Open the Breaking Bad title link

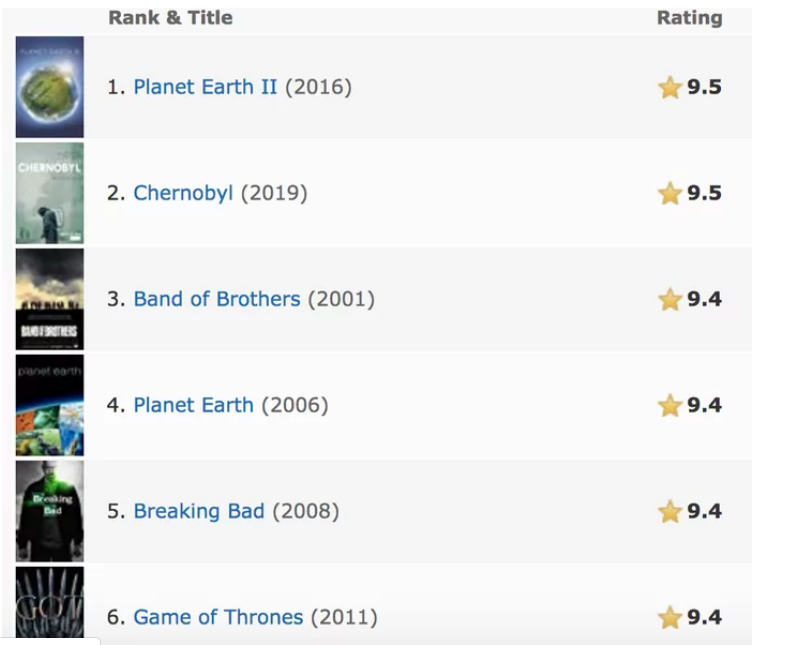[199, 511]
